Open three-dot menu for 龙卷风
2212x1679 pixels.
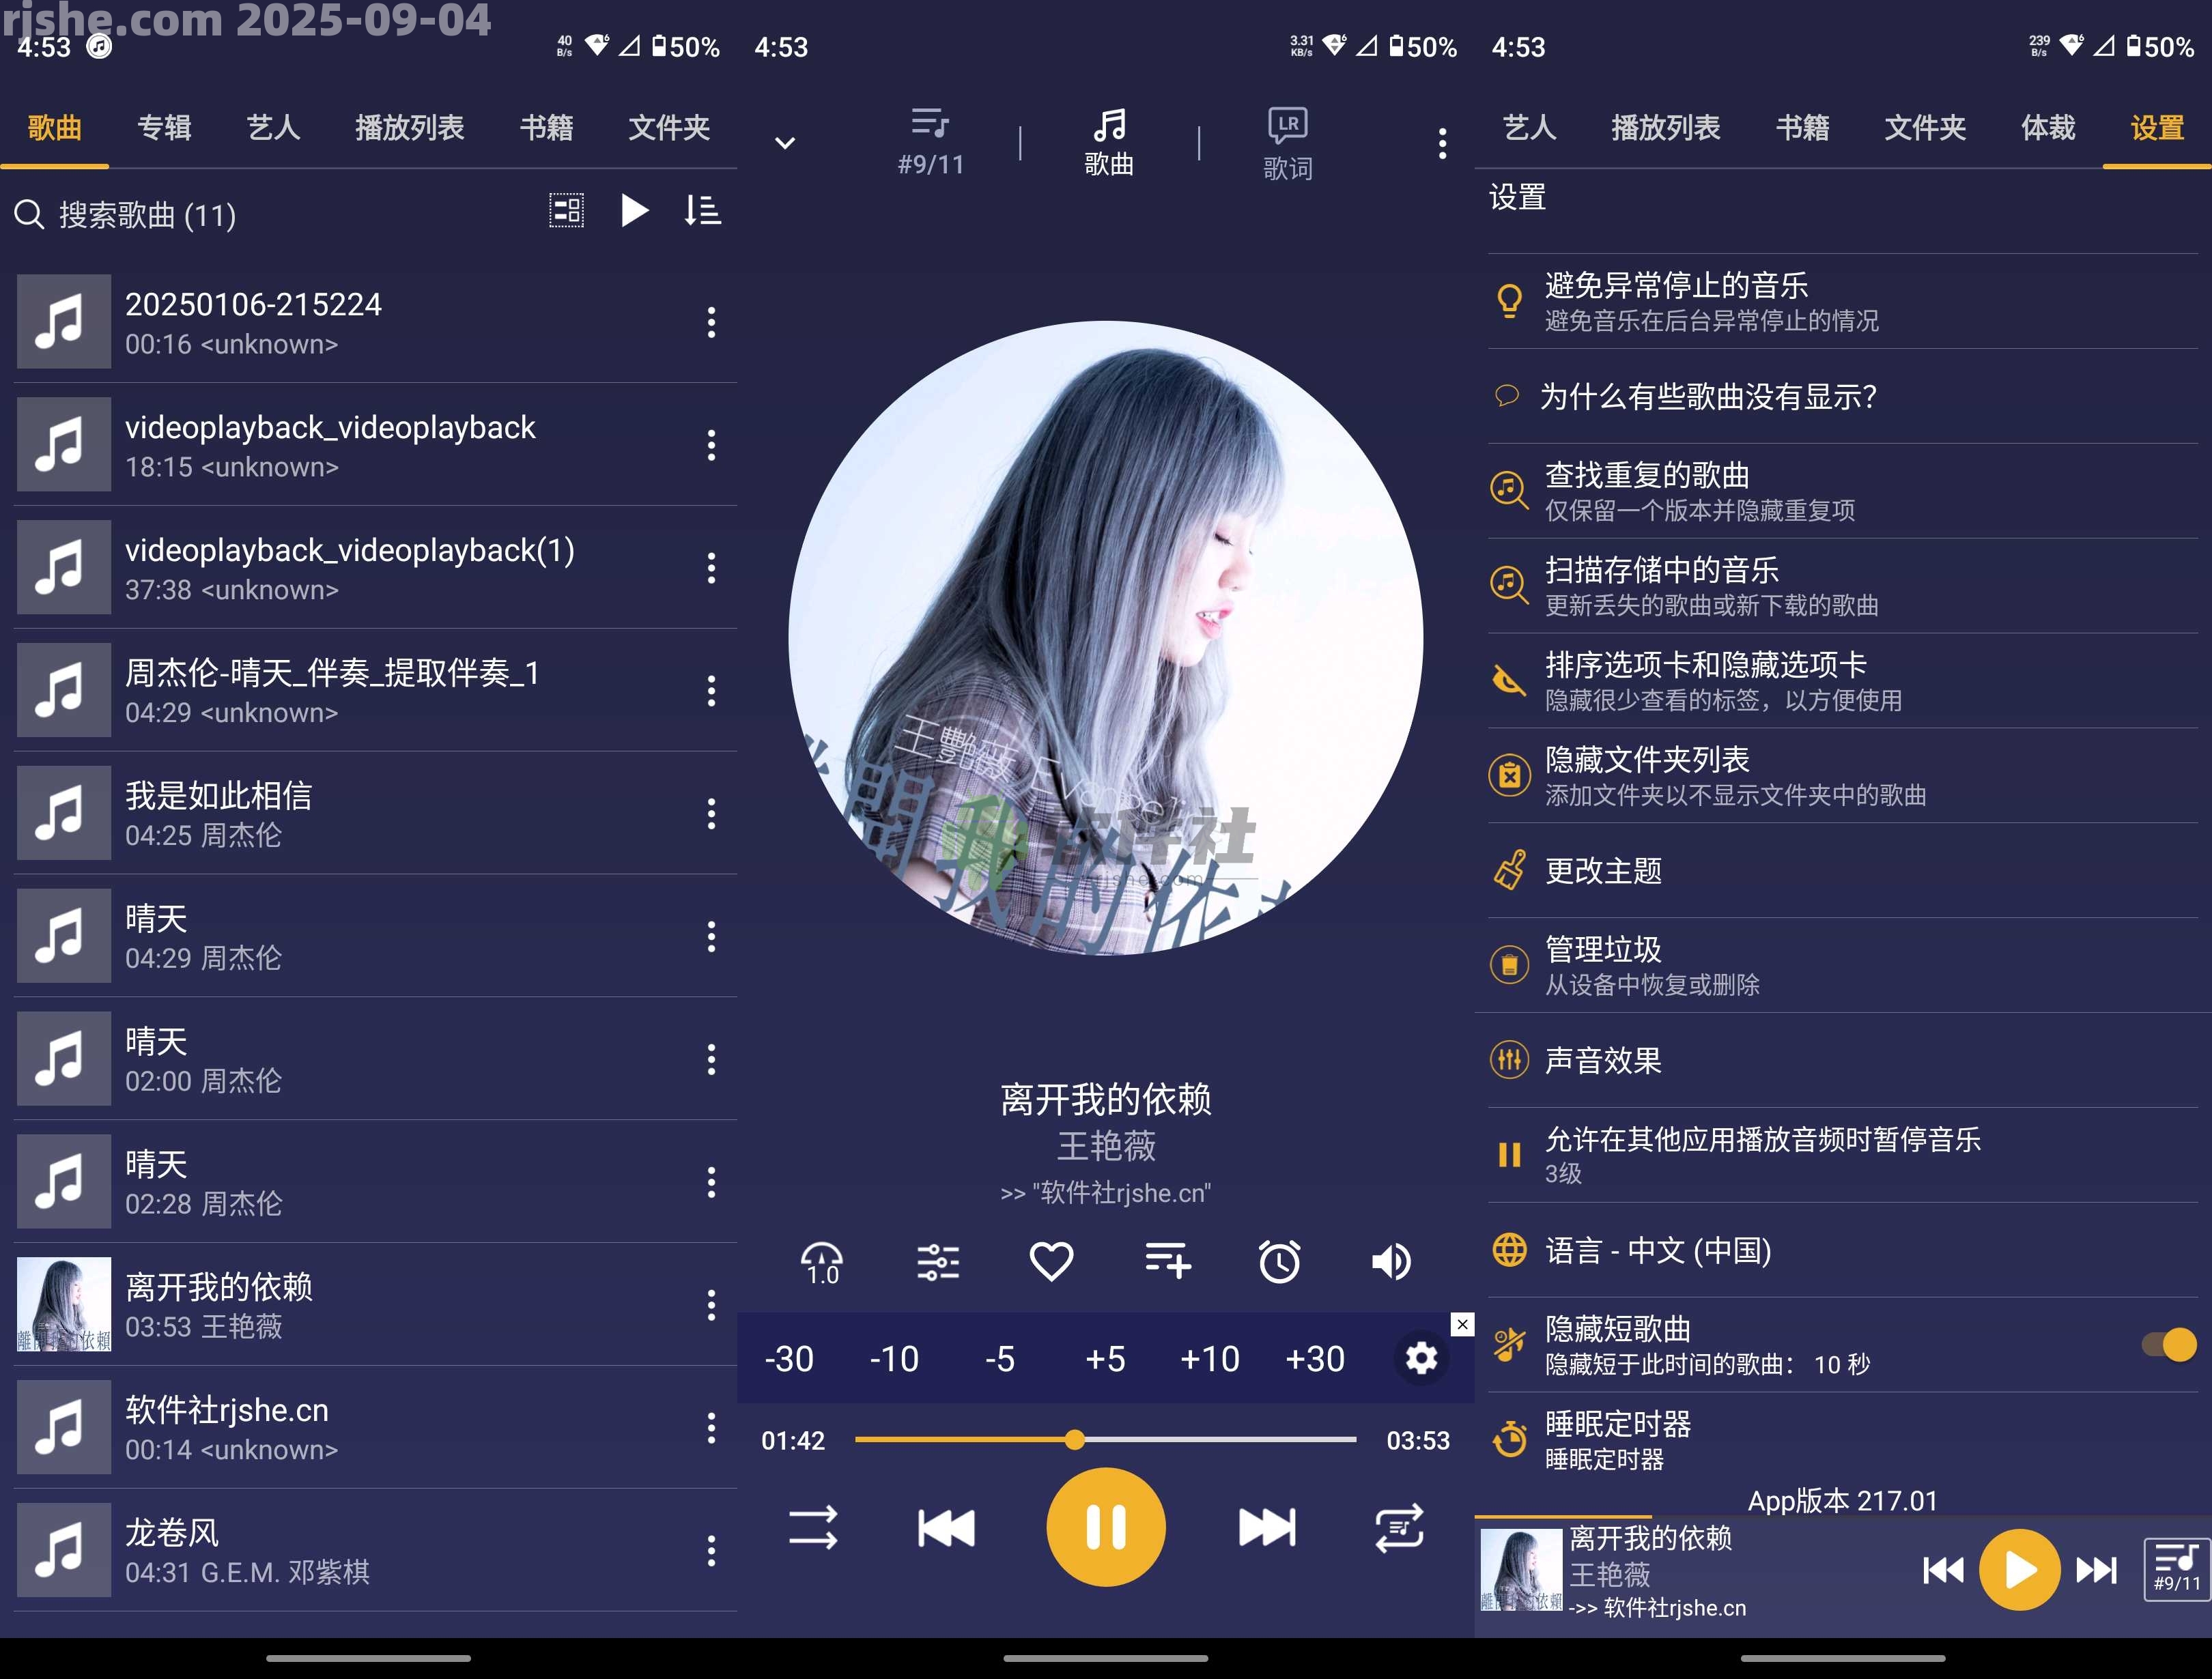(711, 1551)
